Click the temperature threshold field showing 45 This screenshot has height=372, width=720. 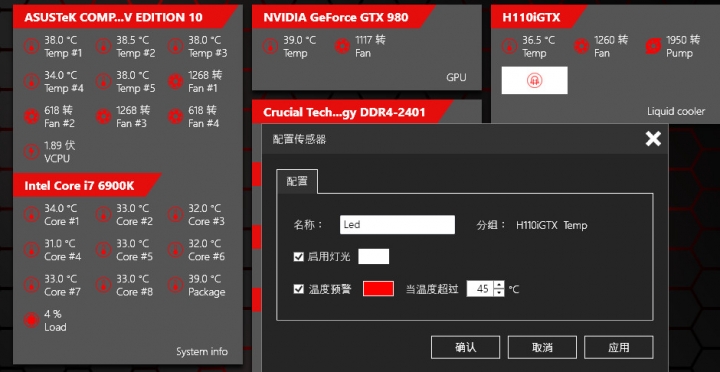(x=480, y=289)
